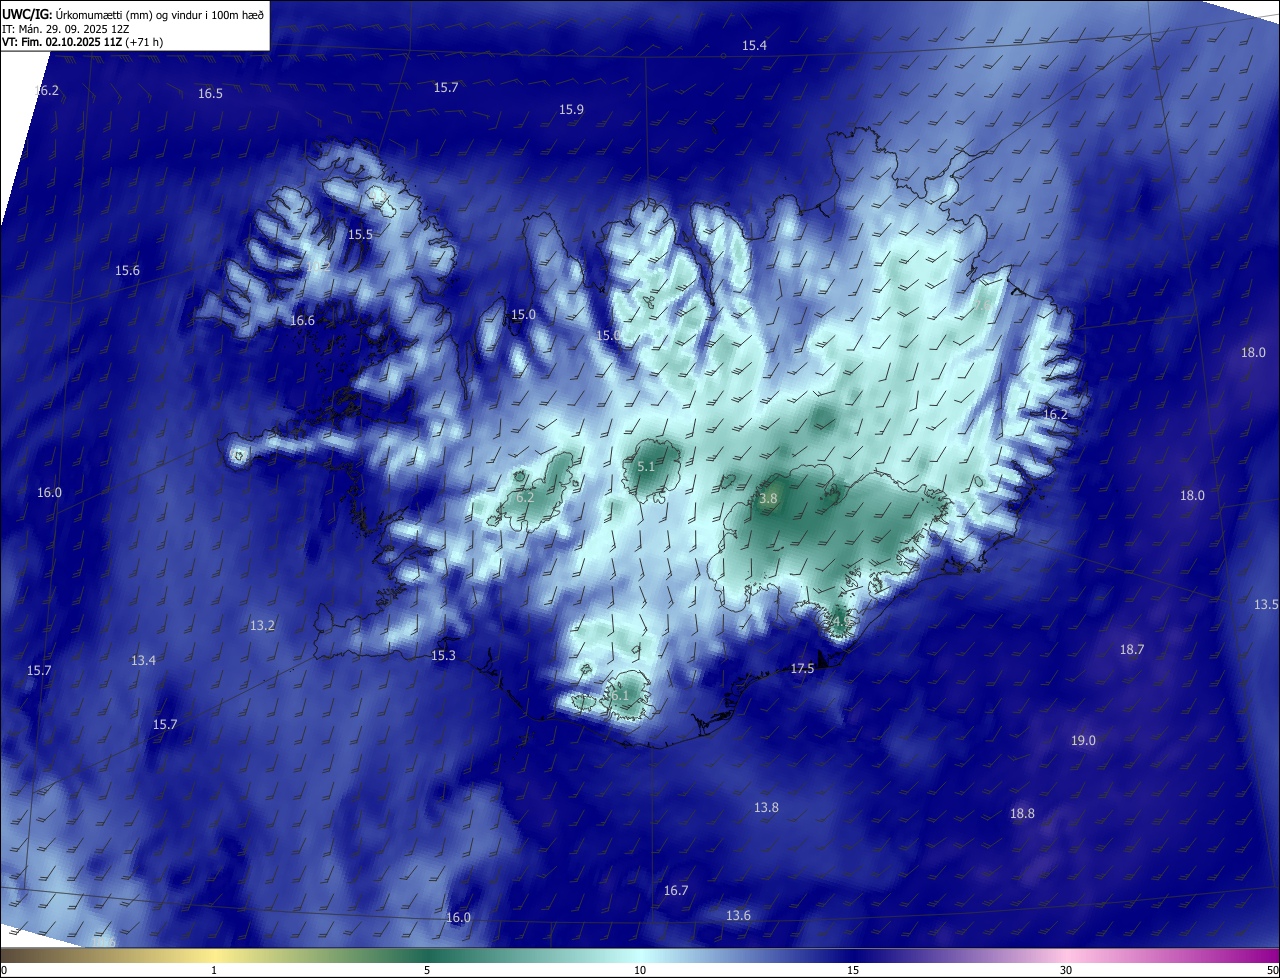Click the glacier value 6.2
Screen dimensions: 1280x978
coord(525,498)
